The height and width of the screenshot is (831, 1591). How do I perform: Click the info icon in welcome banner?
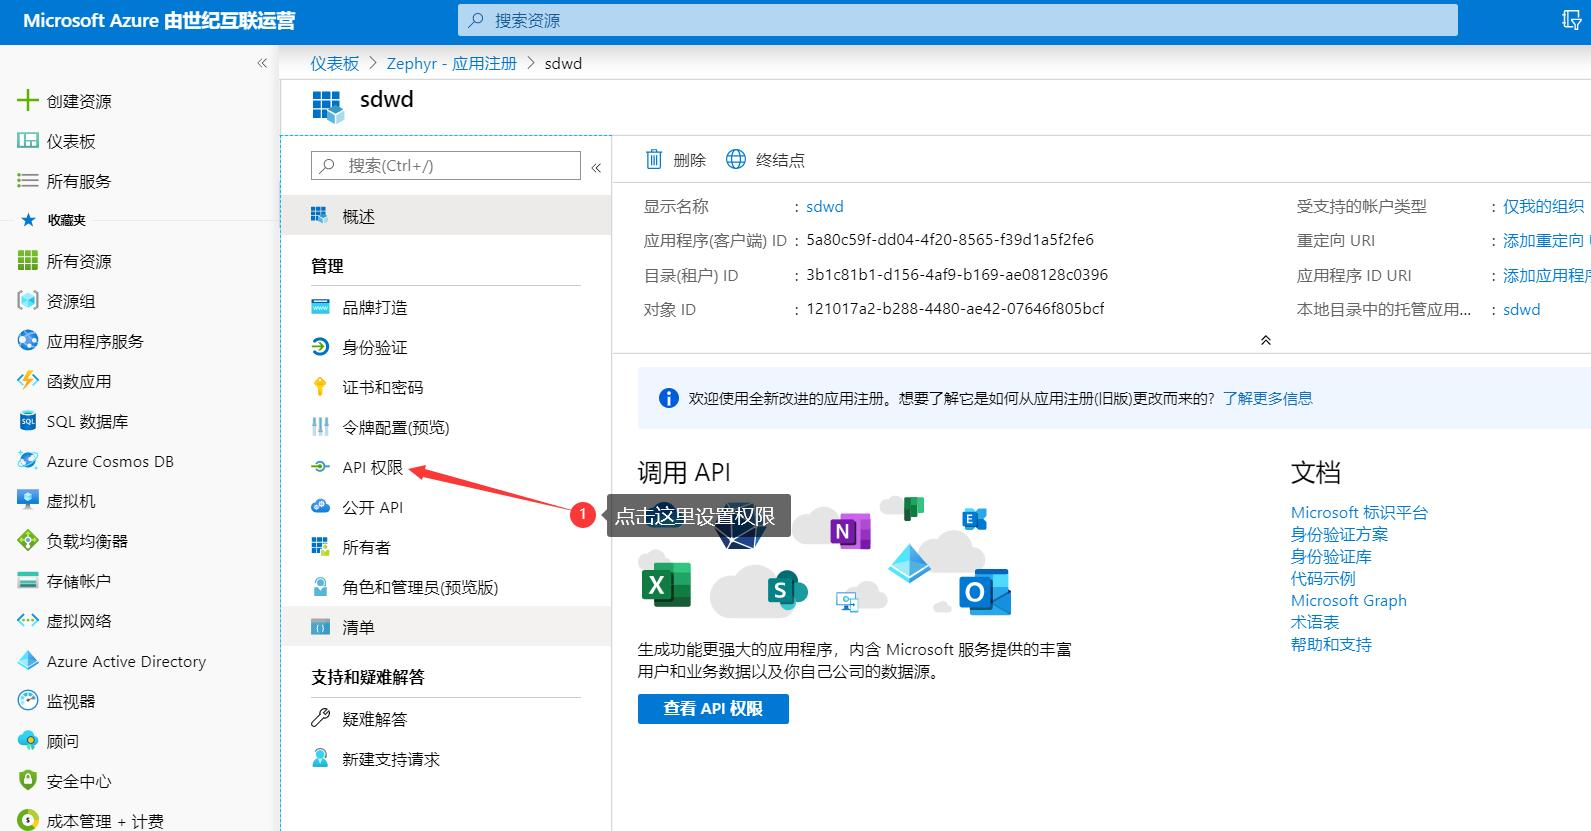(x=668, y=398)
